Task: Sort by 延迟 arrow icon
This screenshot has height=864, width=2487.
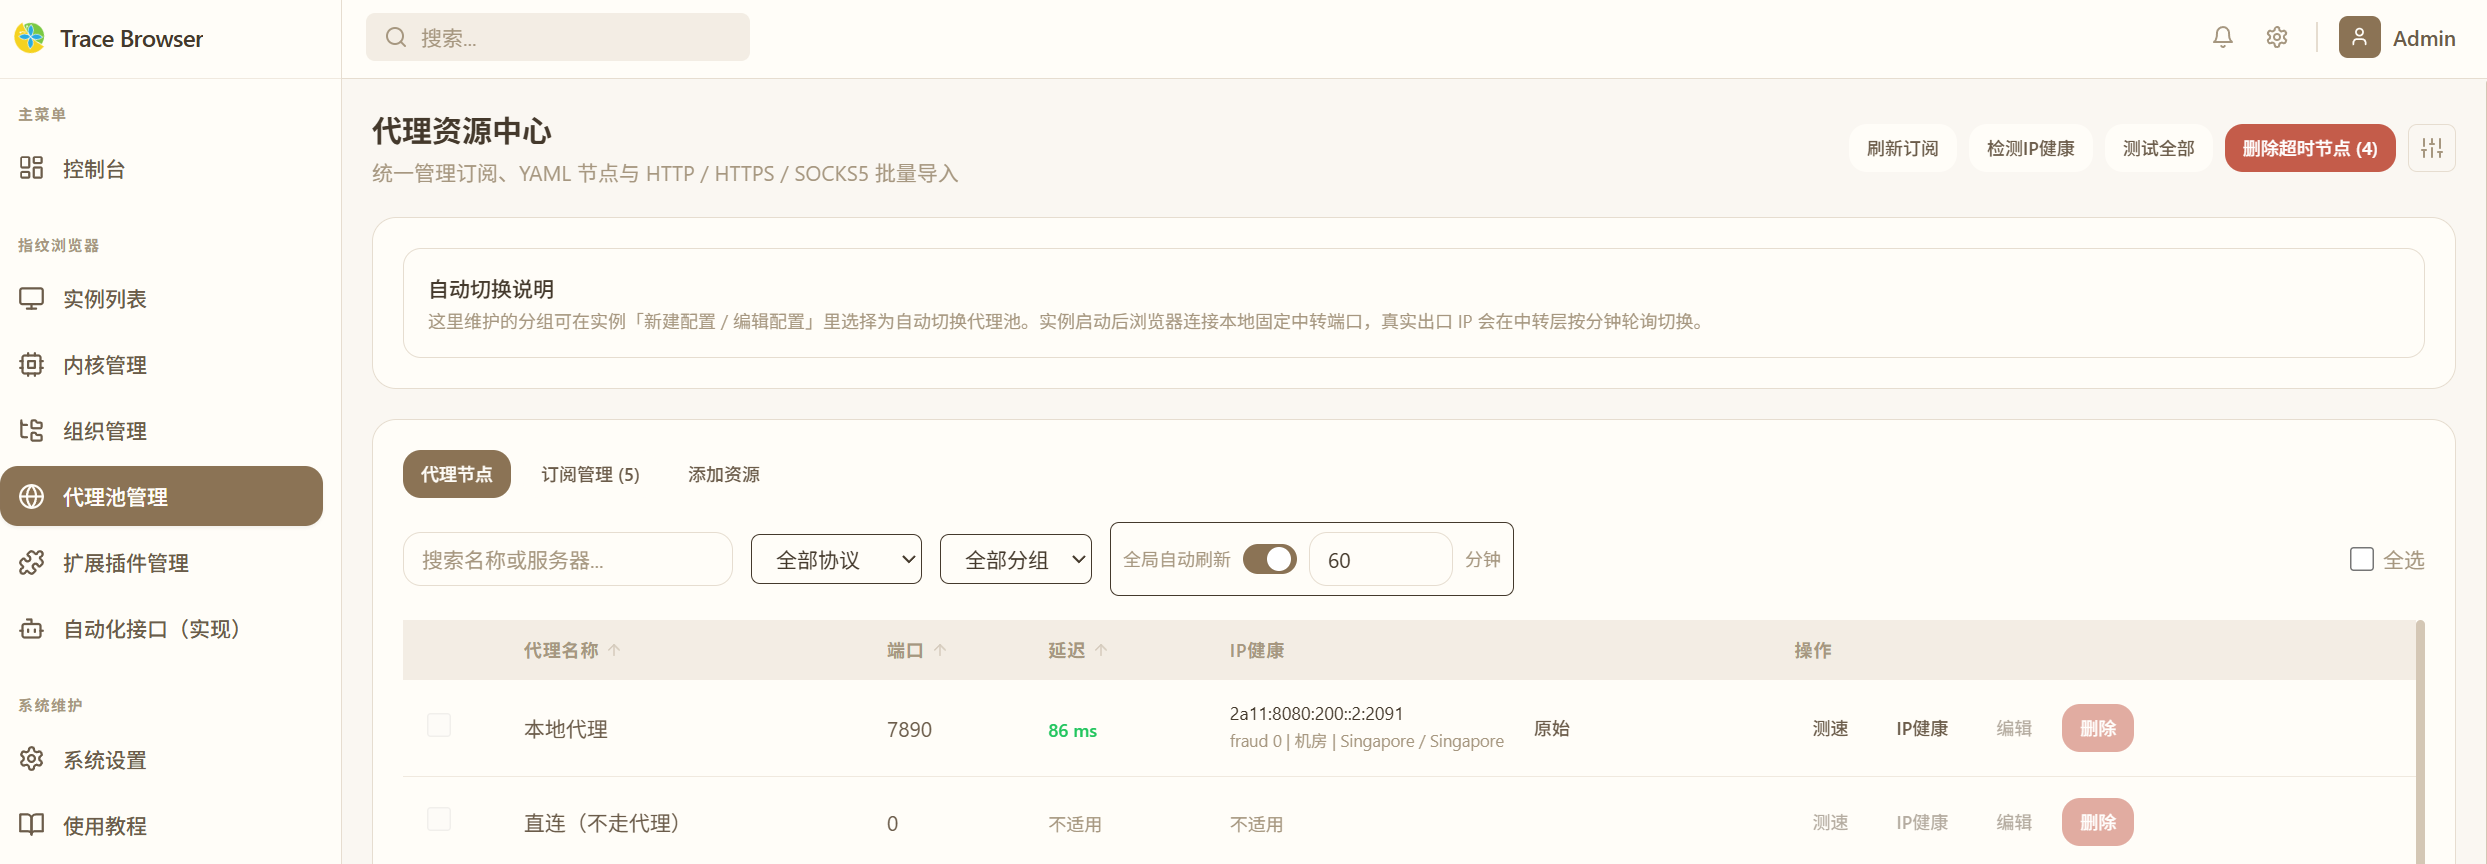Action: [x=1101, y=650]
